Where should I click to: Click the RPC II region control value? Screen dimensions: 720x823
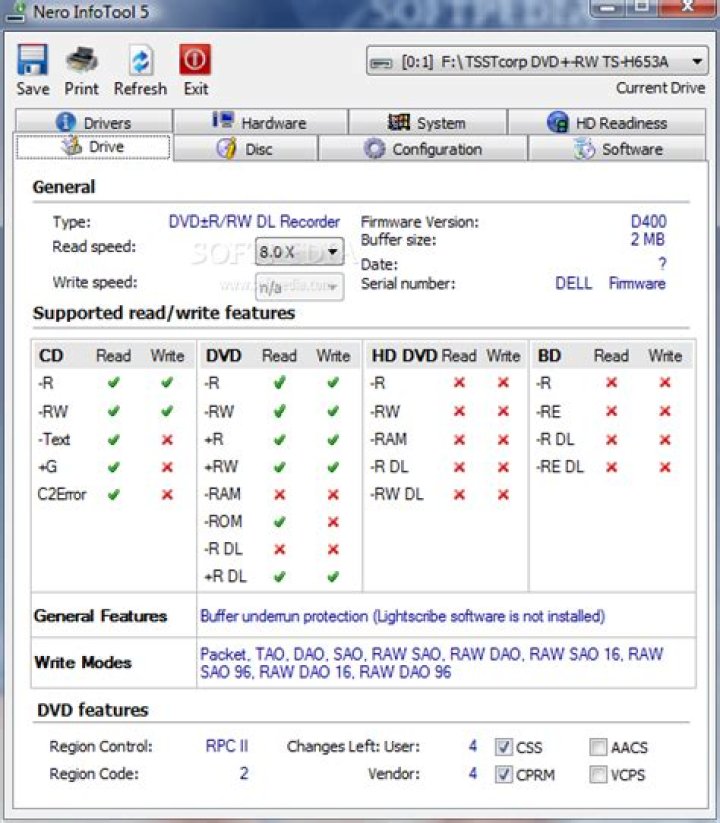[x=227, y=746]
